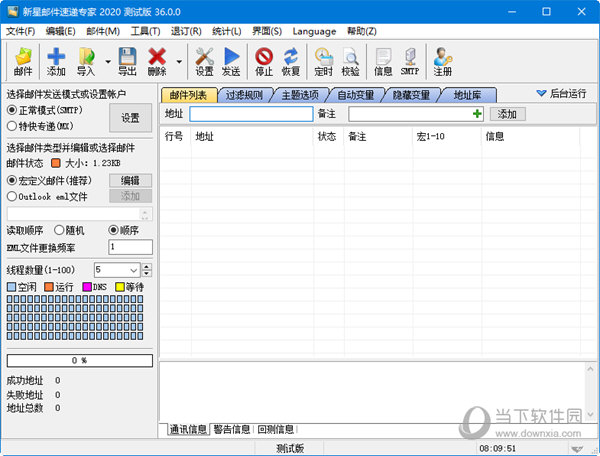
Task: Expand the 导入 dropdown arrow
Action: tap(108, 62)
